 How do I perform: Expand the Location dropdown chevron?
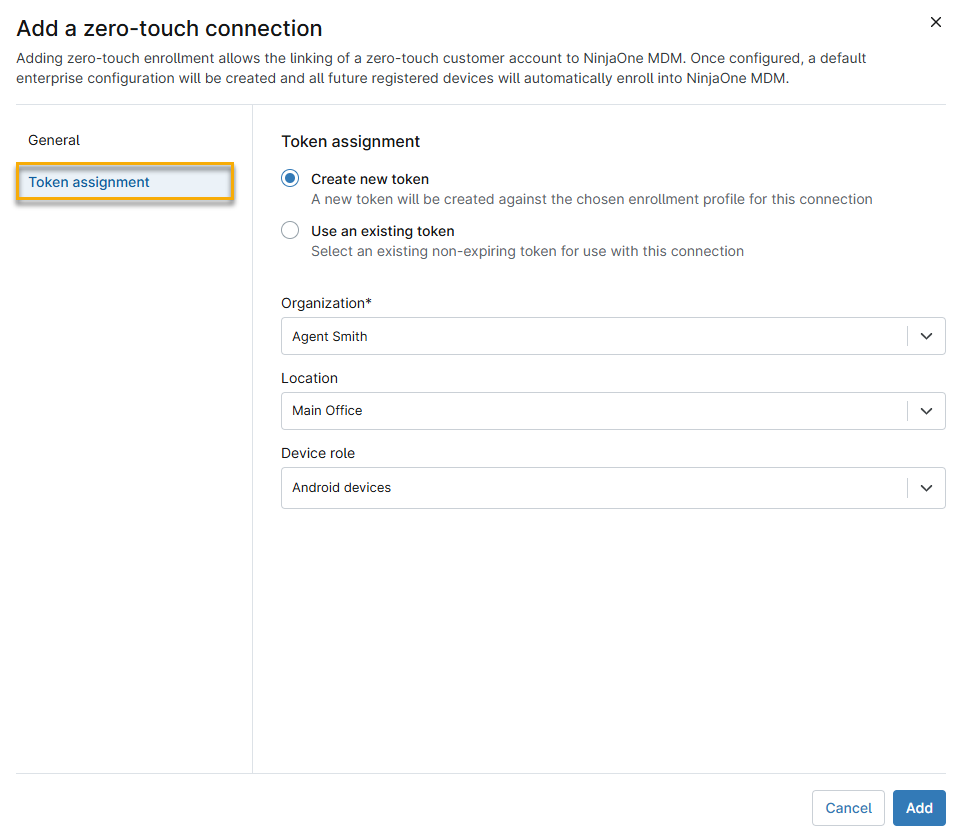(926, 411)
